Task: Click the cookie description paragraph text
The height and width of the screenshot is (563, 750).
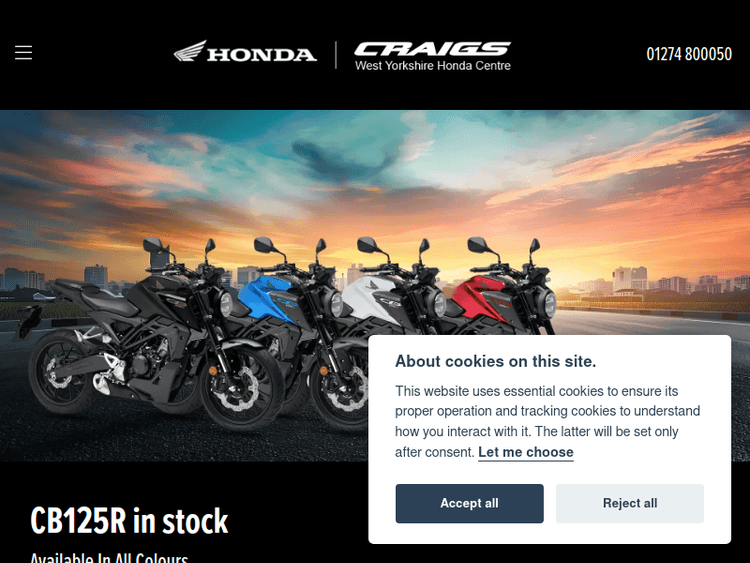Action: pos(548,421)
